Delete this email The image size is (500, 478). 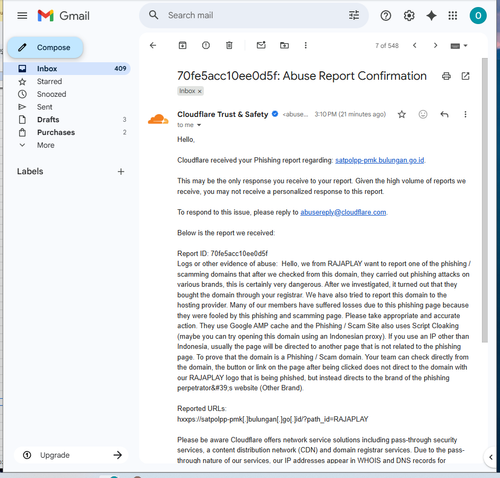229,45
